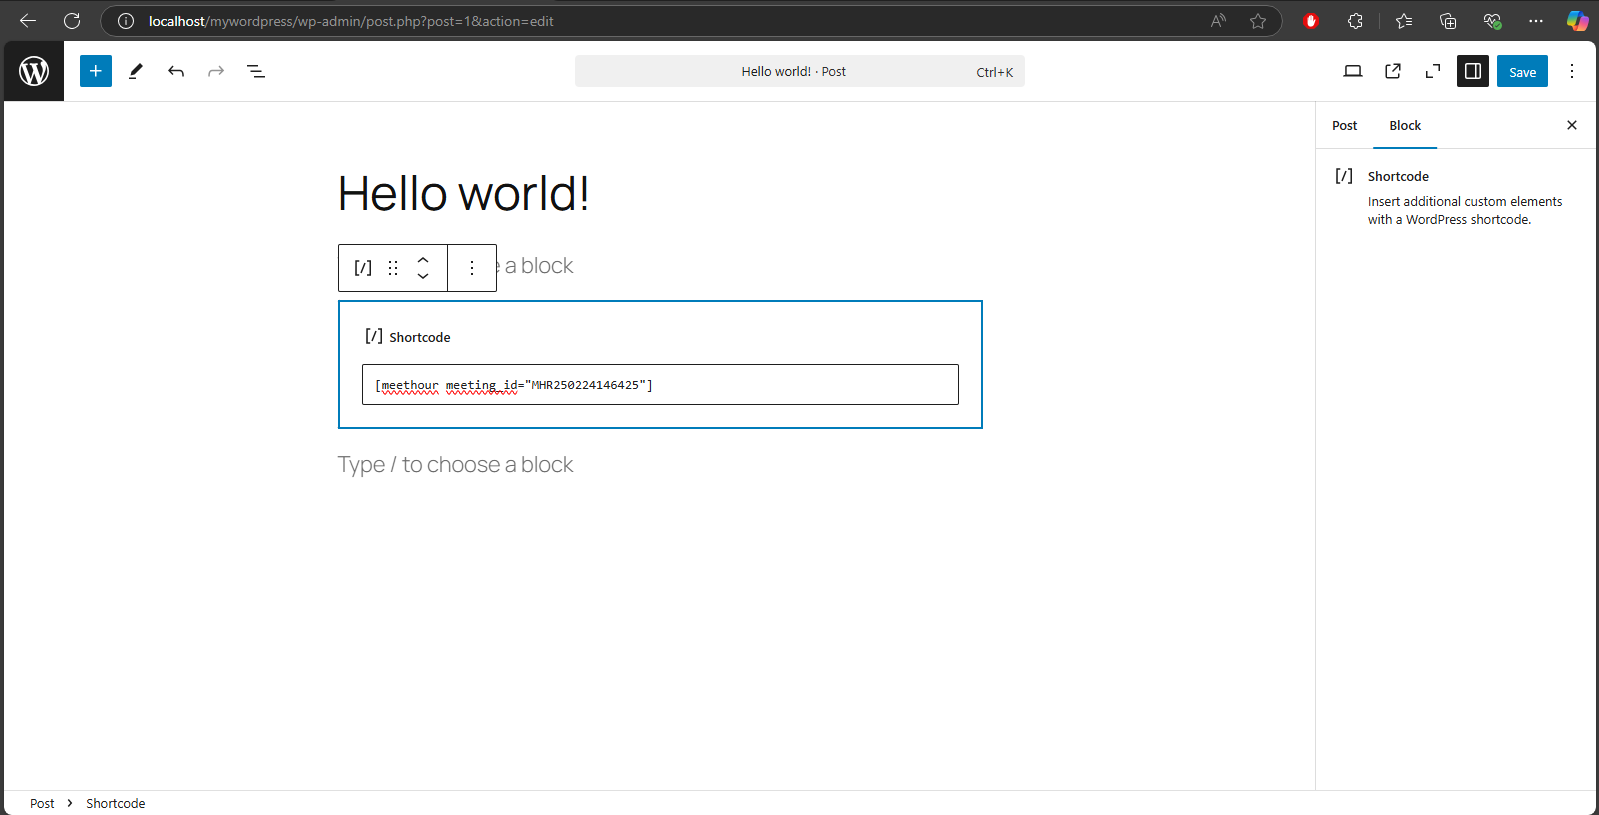Toggle Read aloud icon in address bar
Screen dimensions: 1599x815
(x=1218, y=21)
